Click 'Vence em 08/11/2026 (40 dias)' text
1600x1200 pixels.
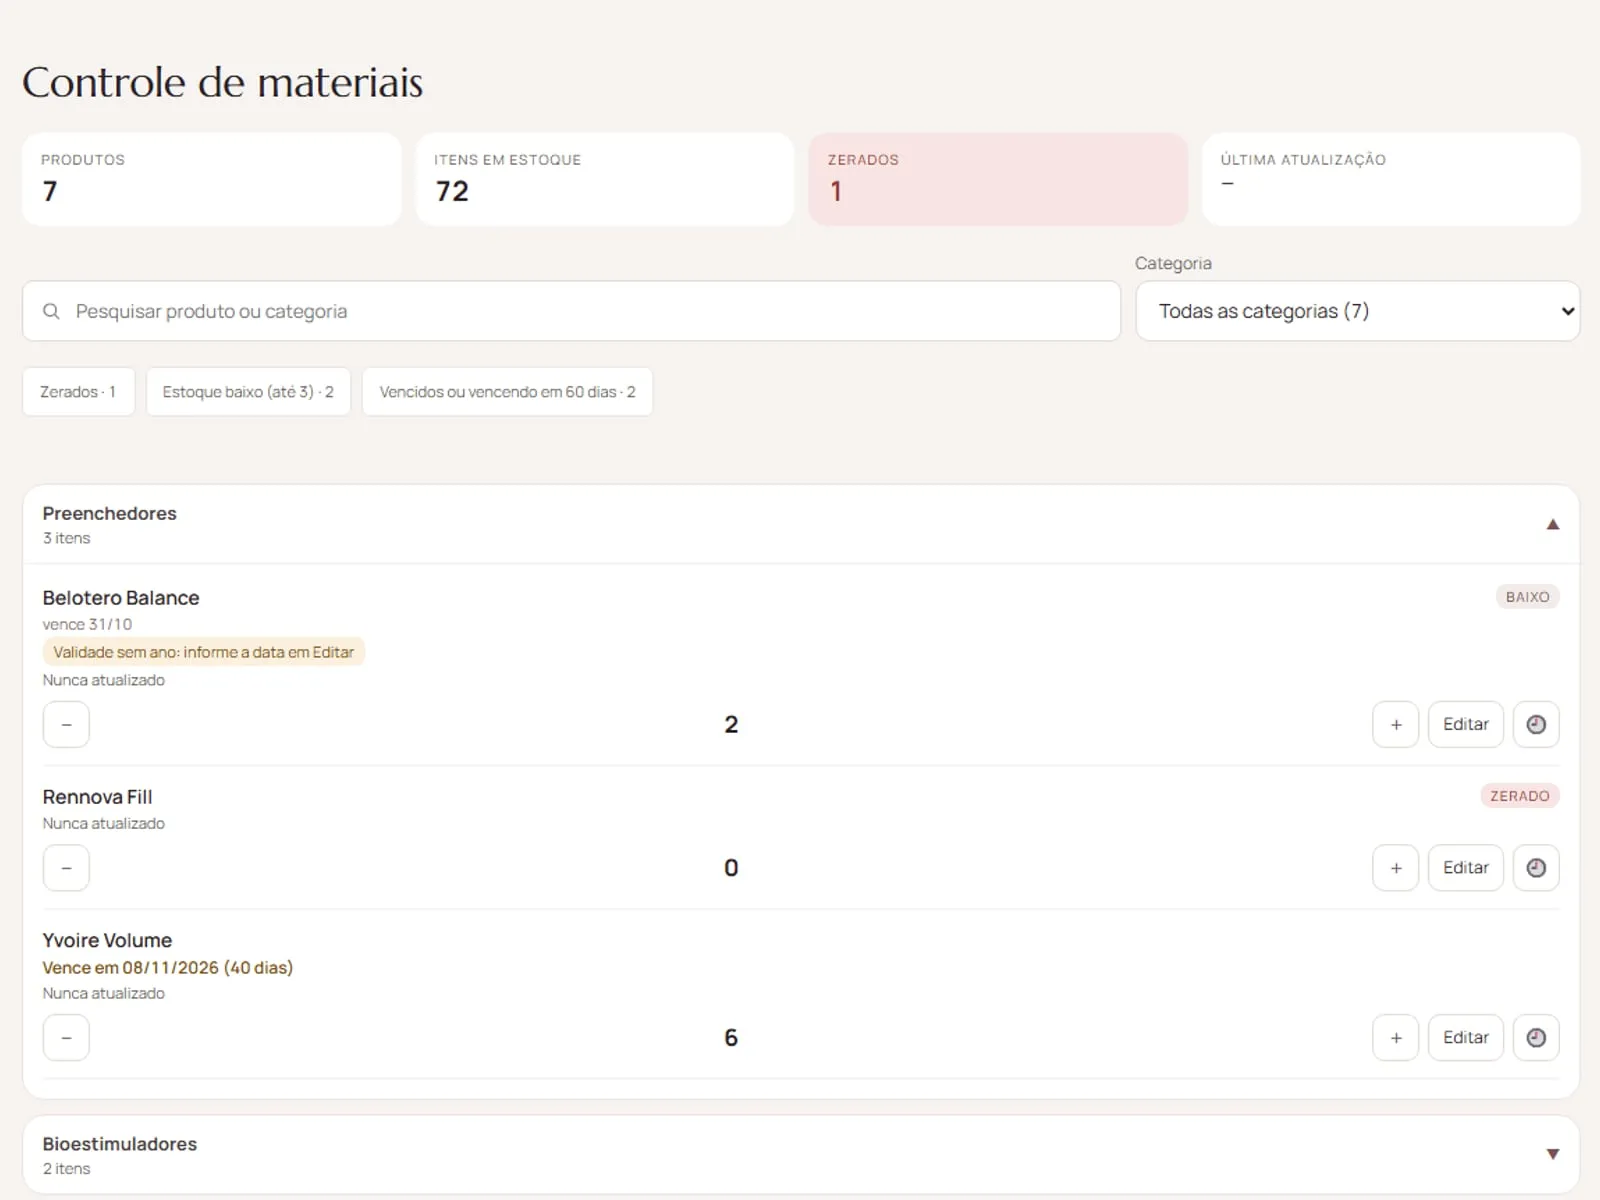point(168,968)
